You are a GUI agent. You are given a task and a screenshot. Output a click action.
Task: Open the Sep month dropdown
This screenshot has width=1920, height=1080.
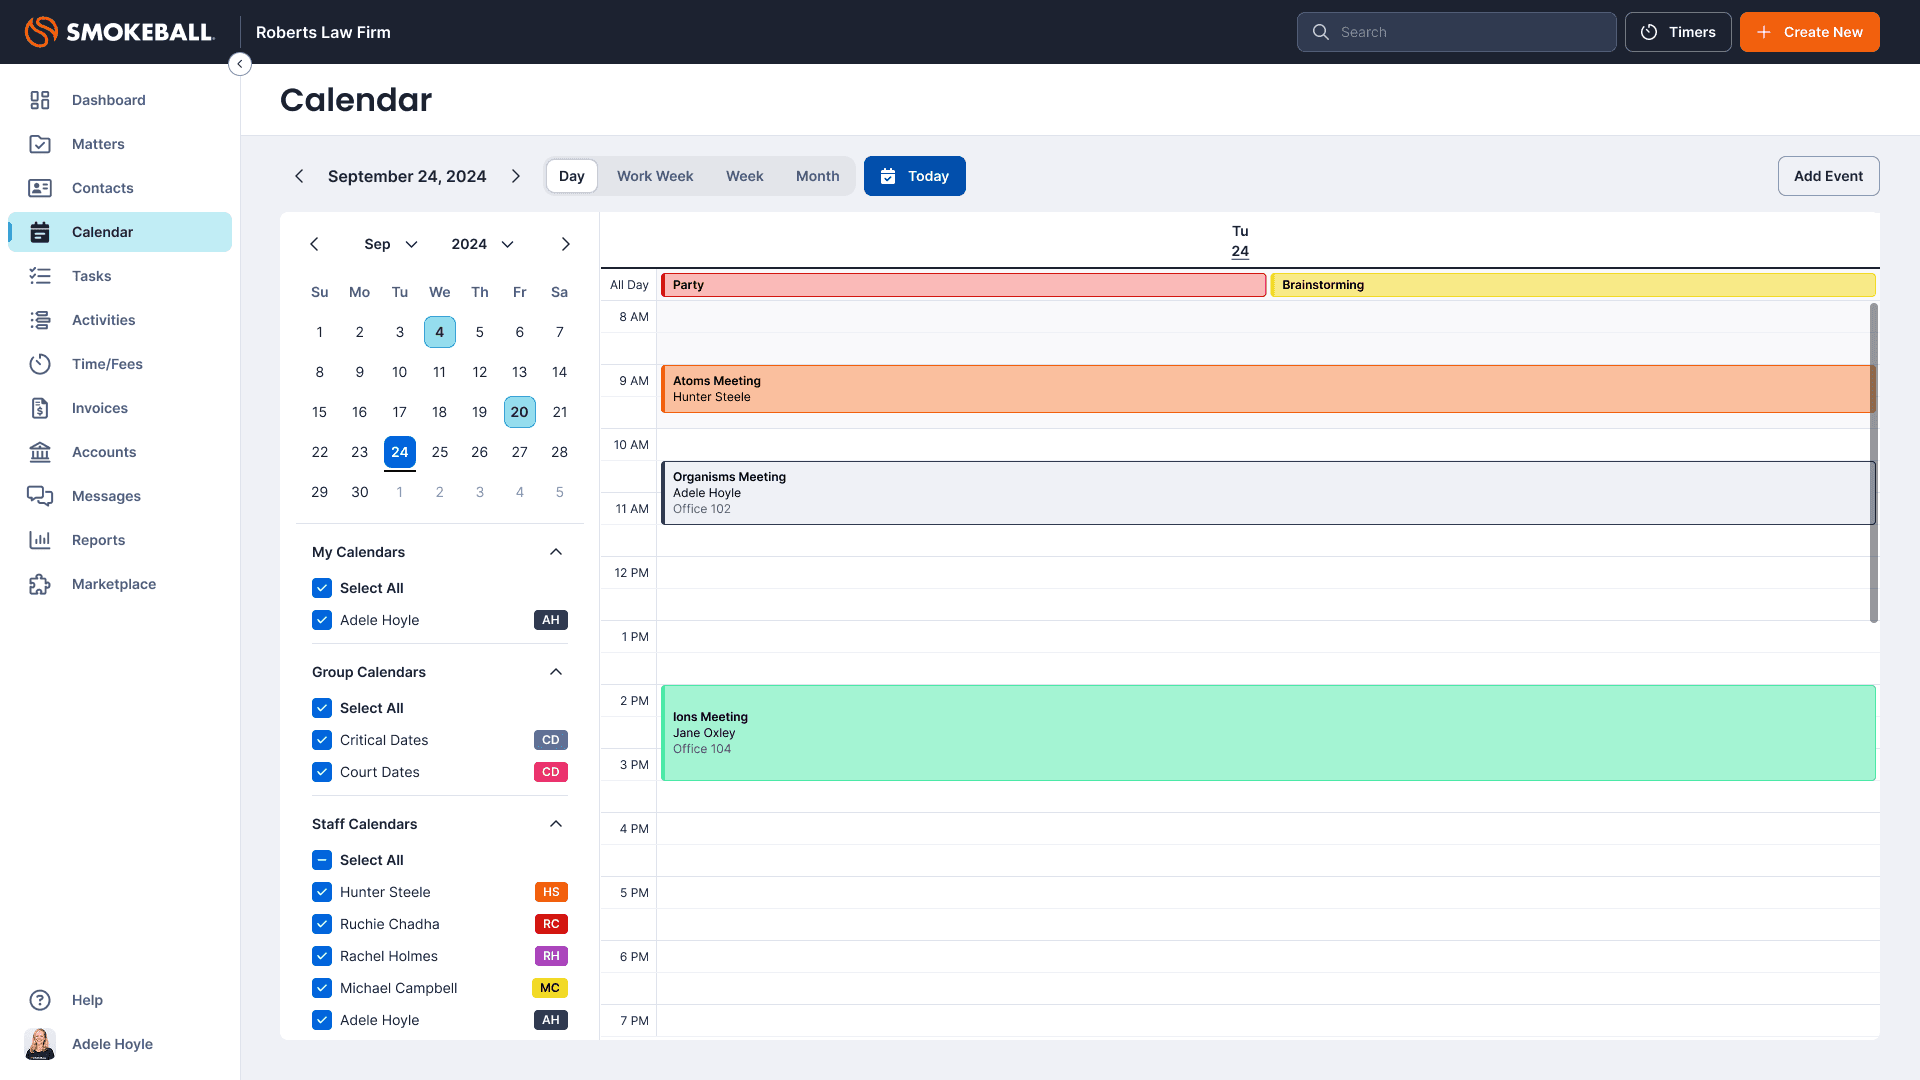click(x=391, y=244)
